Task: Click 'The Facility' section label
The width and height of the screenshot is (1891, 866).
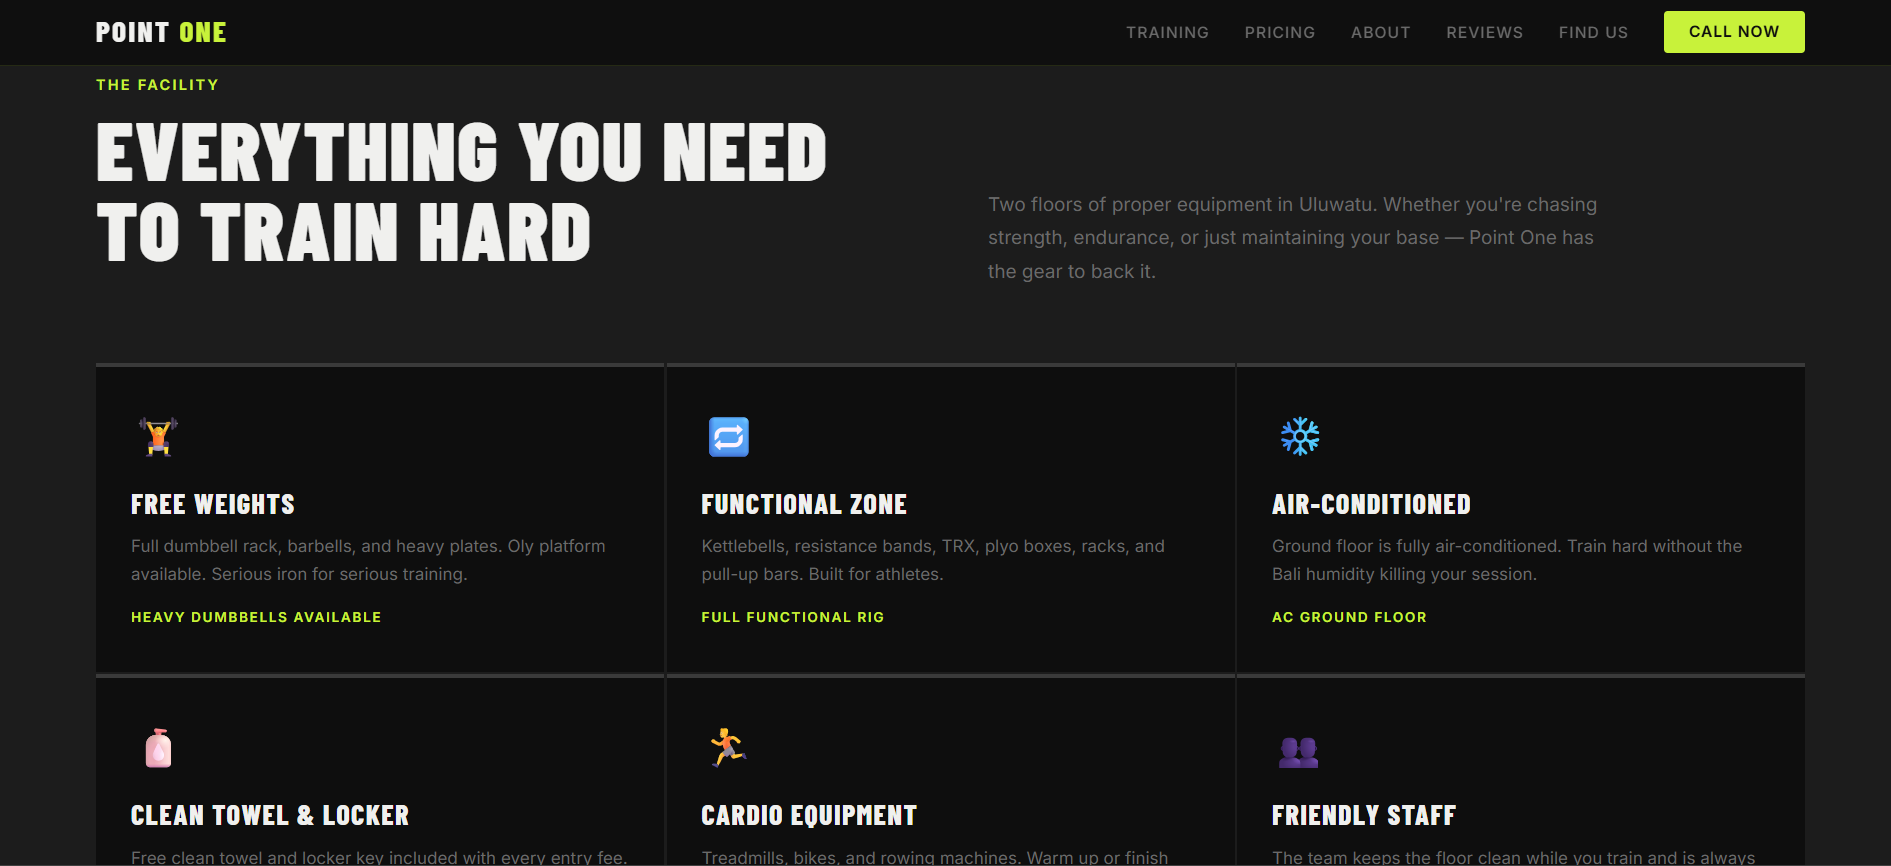Action: pyautogui.click(x=157, y=85)
